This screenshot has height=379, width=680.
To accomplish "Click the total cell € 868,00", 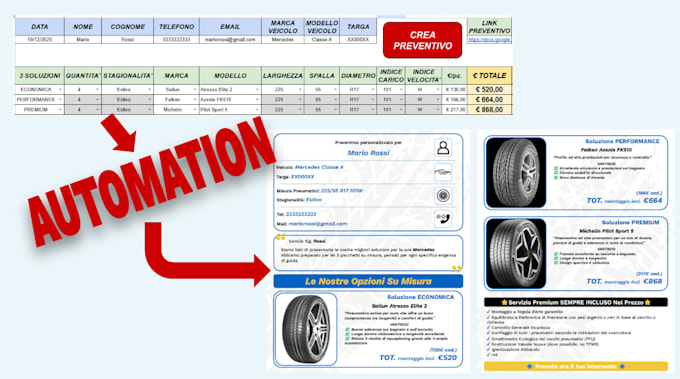I will (490, 110).
